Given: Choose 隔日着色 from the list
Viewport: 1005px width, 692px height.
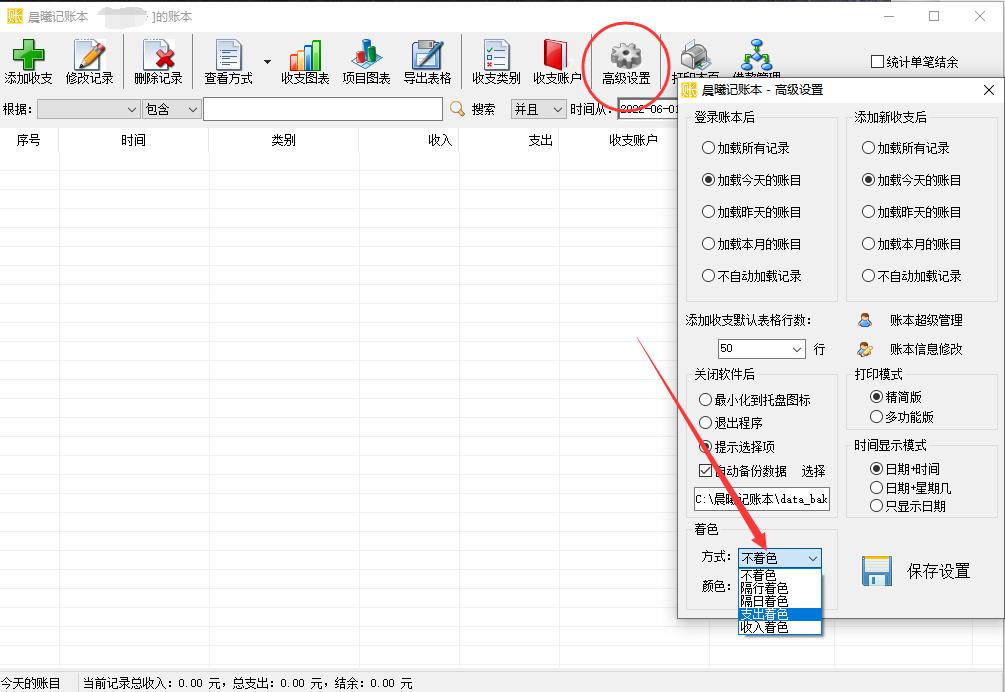Looking at the screenshot, I should [779, 601].
